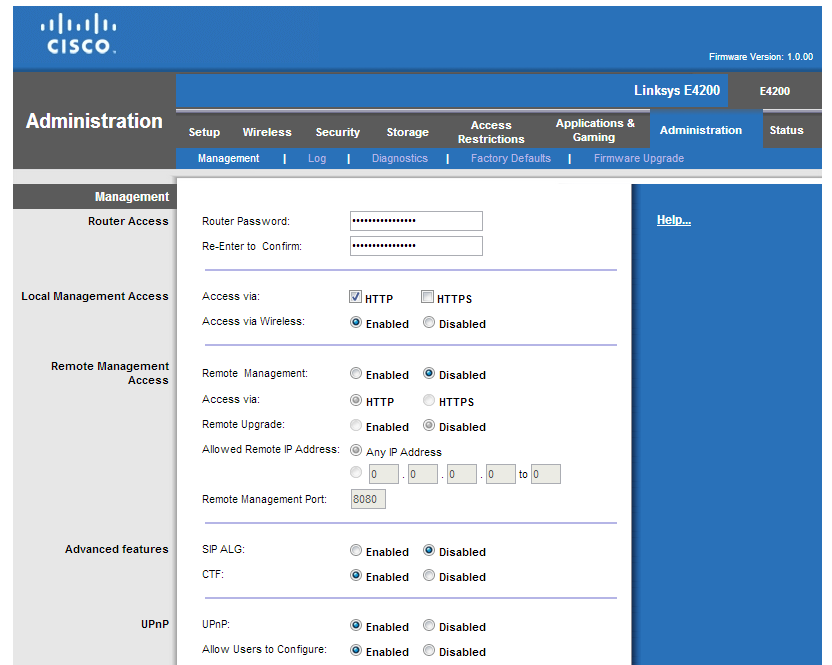Select Disabled for SIP ALG
This screenshot has width=832, height=665.
429,550
